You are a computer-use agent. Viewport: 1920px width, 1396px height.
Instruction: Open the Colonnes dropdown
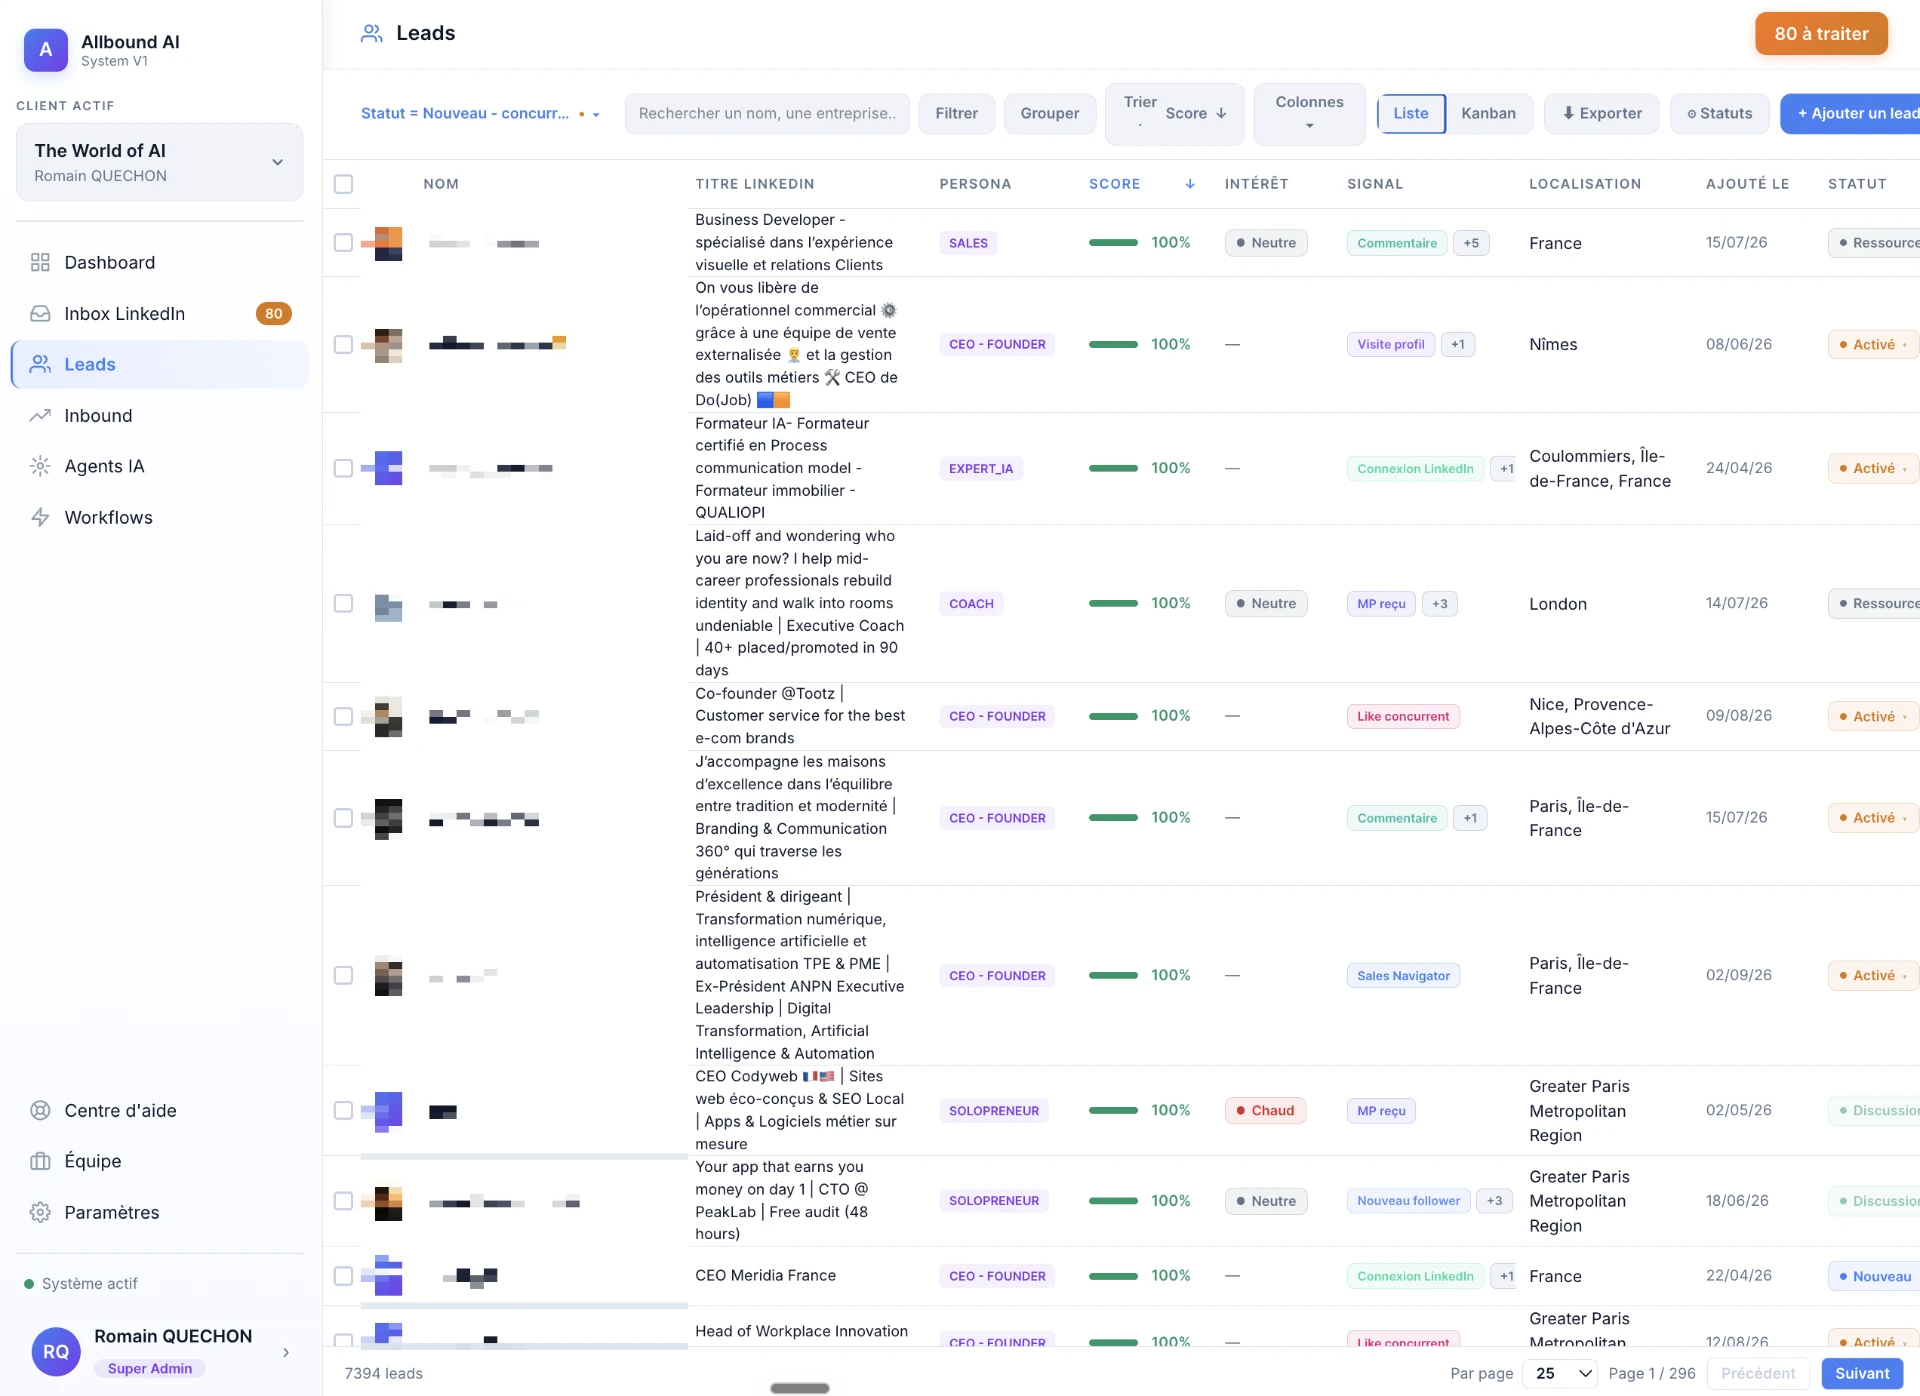(1309, 113)
